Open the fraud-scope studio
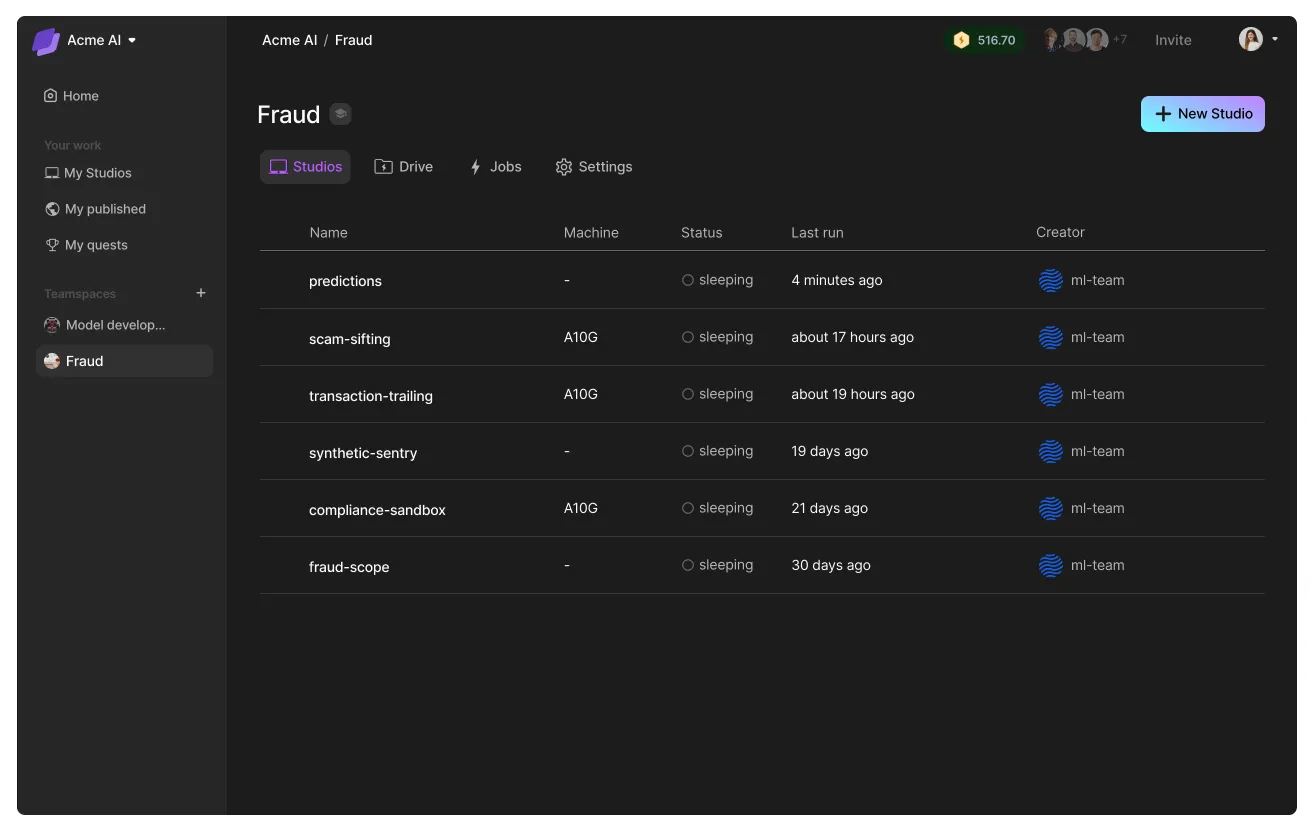 click(x=349, y=567)
